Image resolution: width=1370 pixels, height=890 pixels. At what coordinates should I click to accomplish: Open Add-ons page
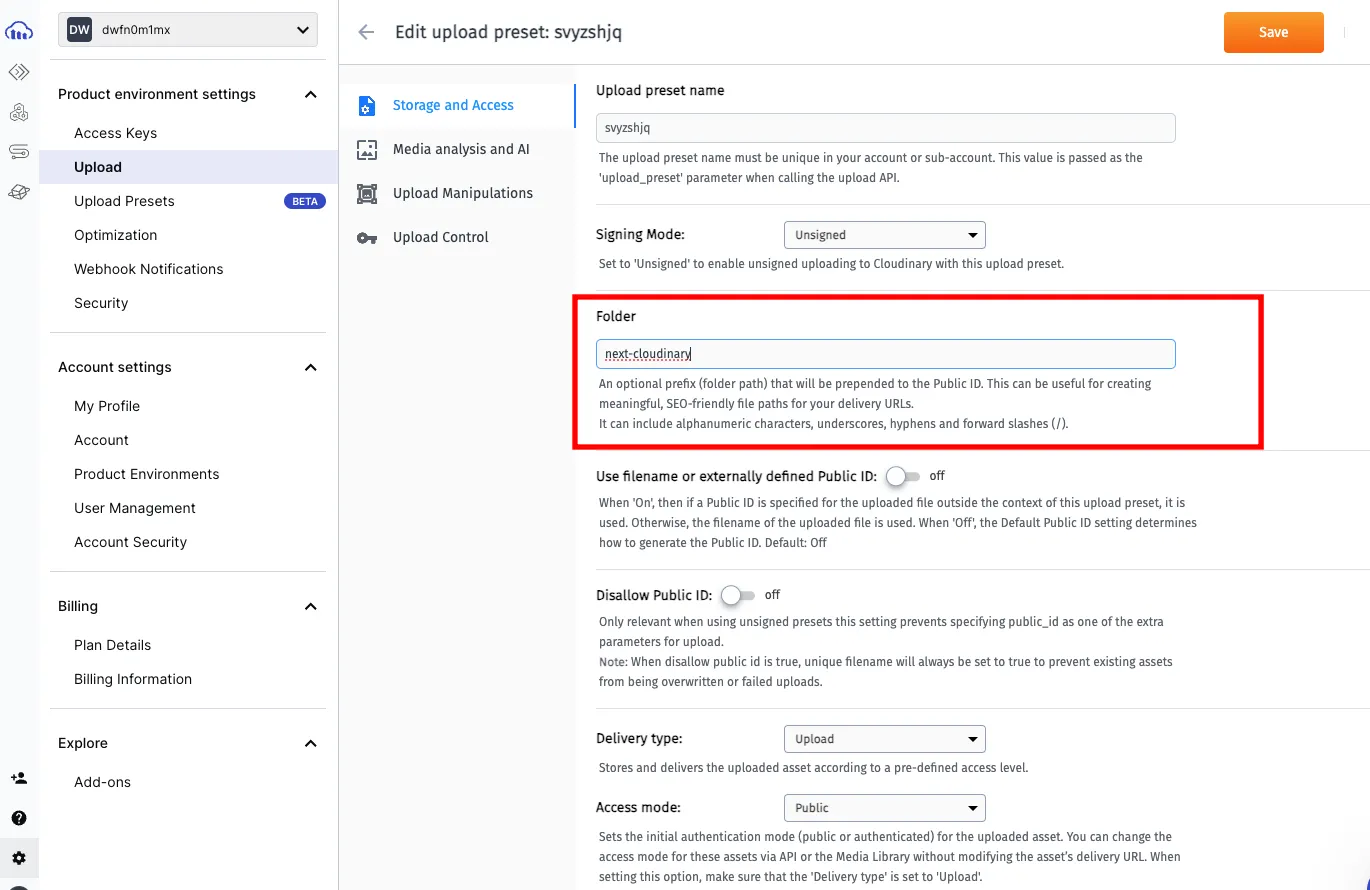click(102, 782)
